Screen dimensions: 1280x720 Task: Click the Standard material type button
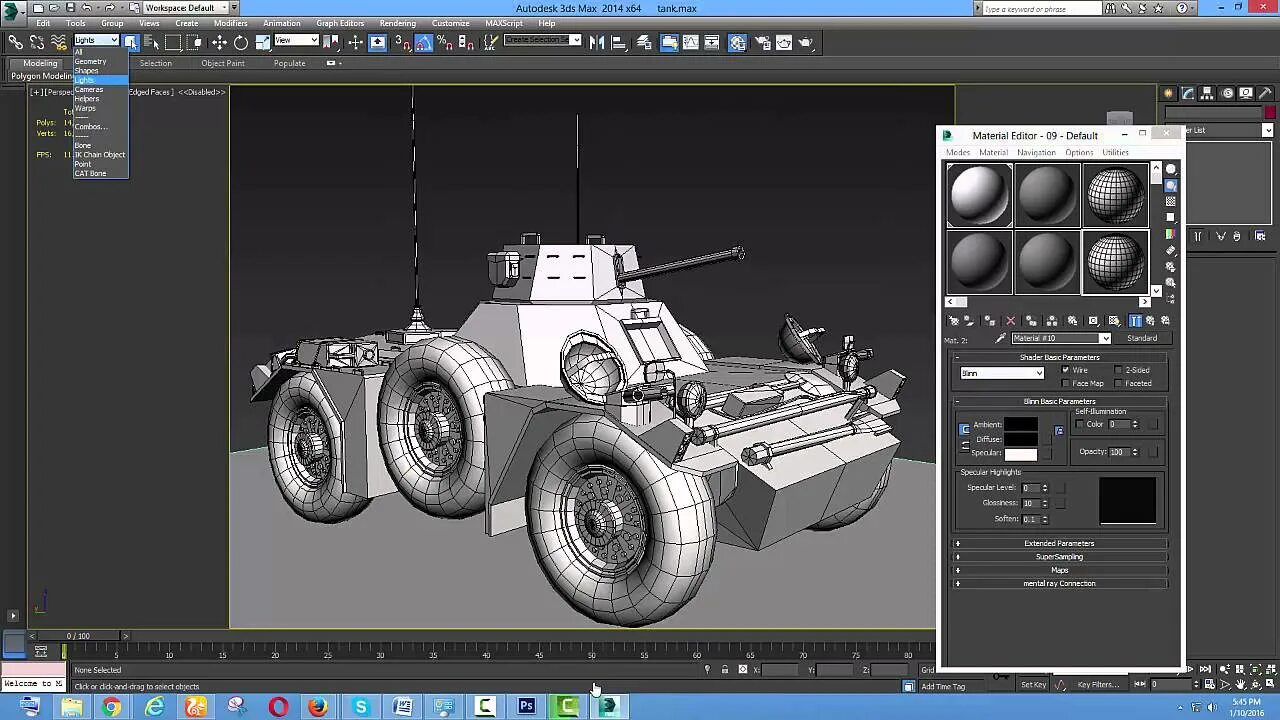pyautogui.click(x=1142, y=339)
